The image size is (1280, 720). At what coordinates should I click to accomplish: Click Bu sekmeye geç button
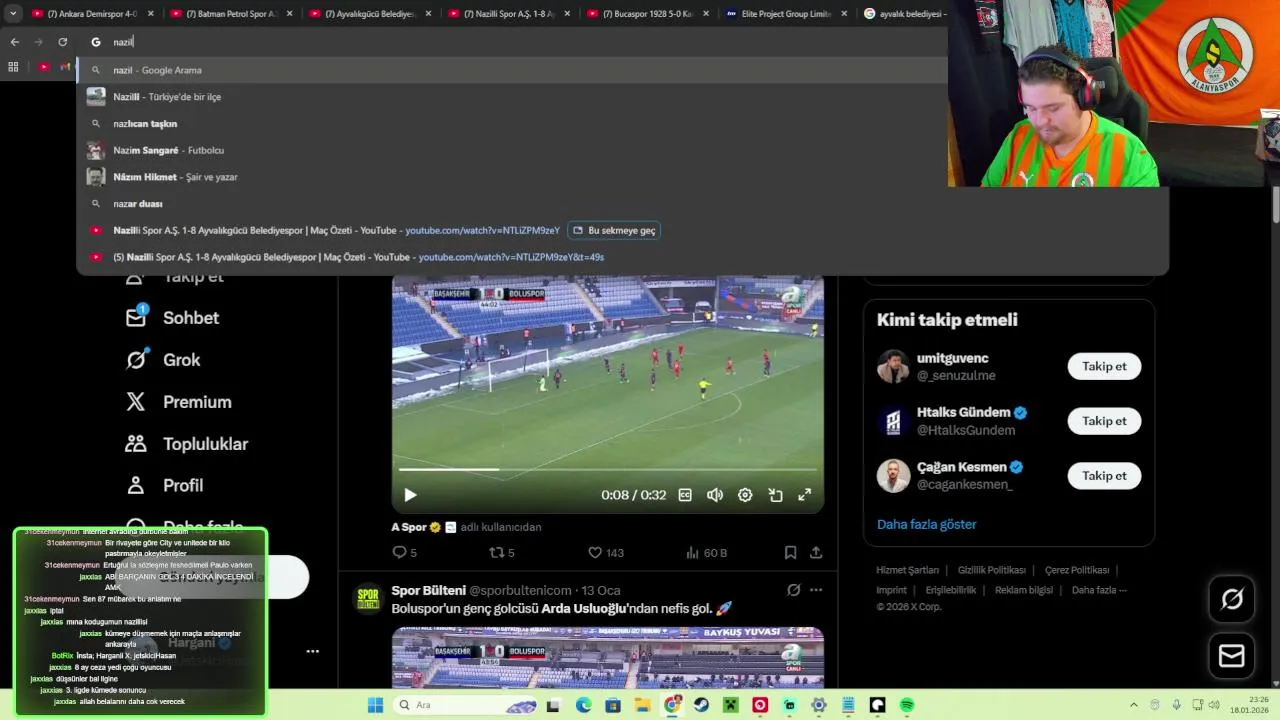tap(614, 230)
